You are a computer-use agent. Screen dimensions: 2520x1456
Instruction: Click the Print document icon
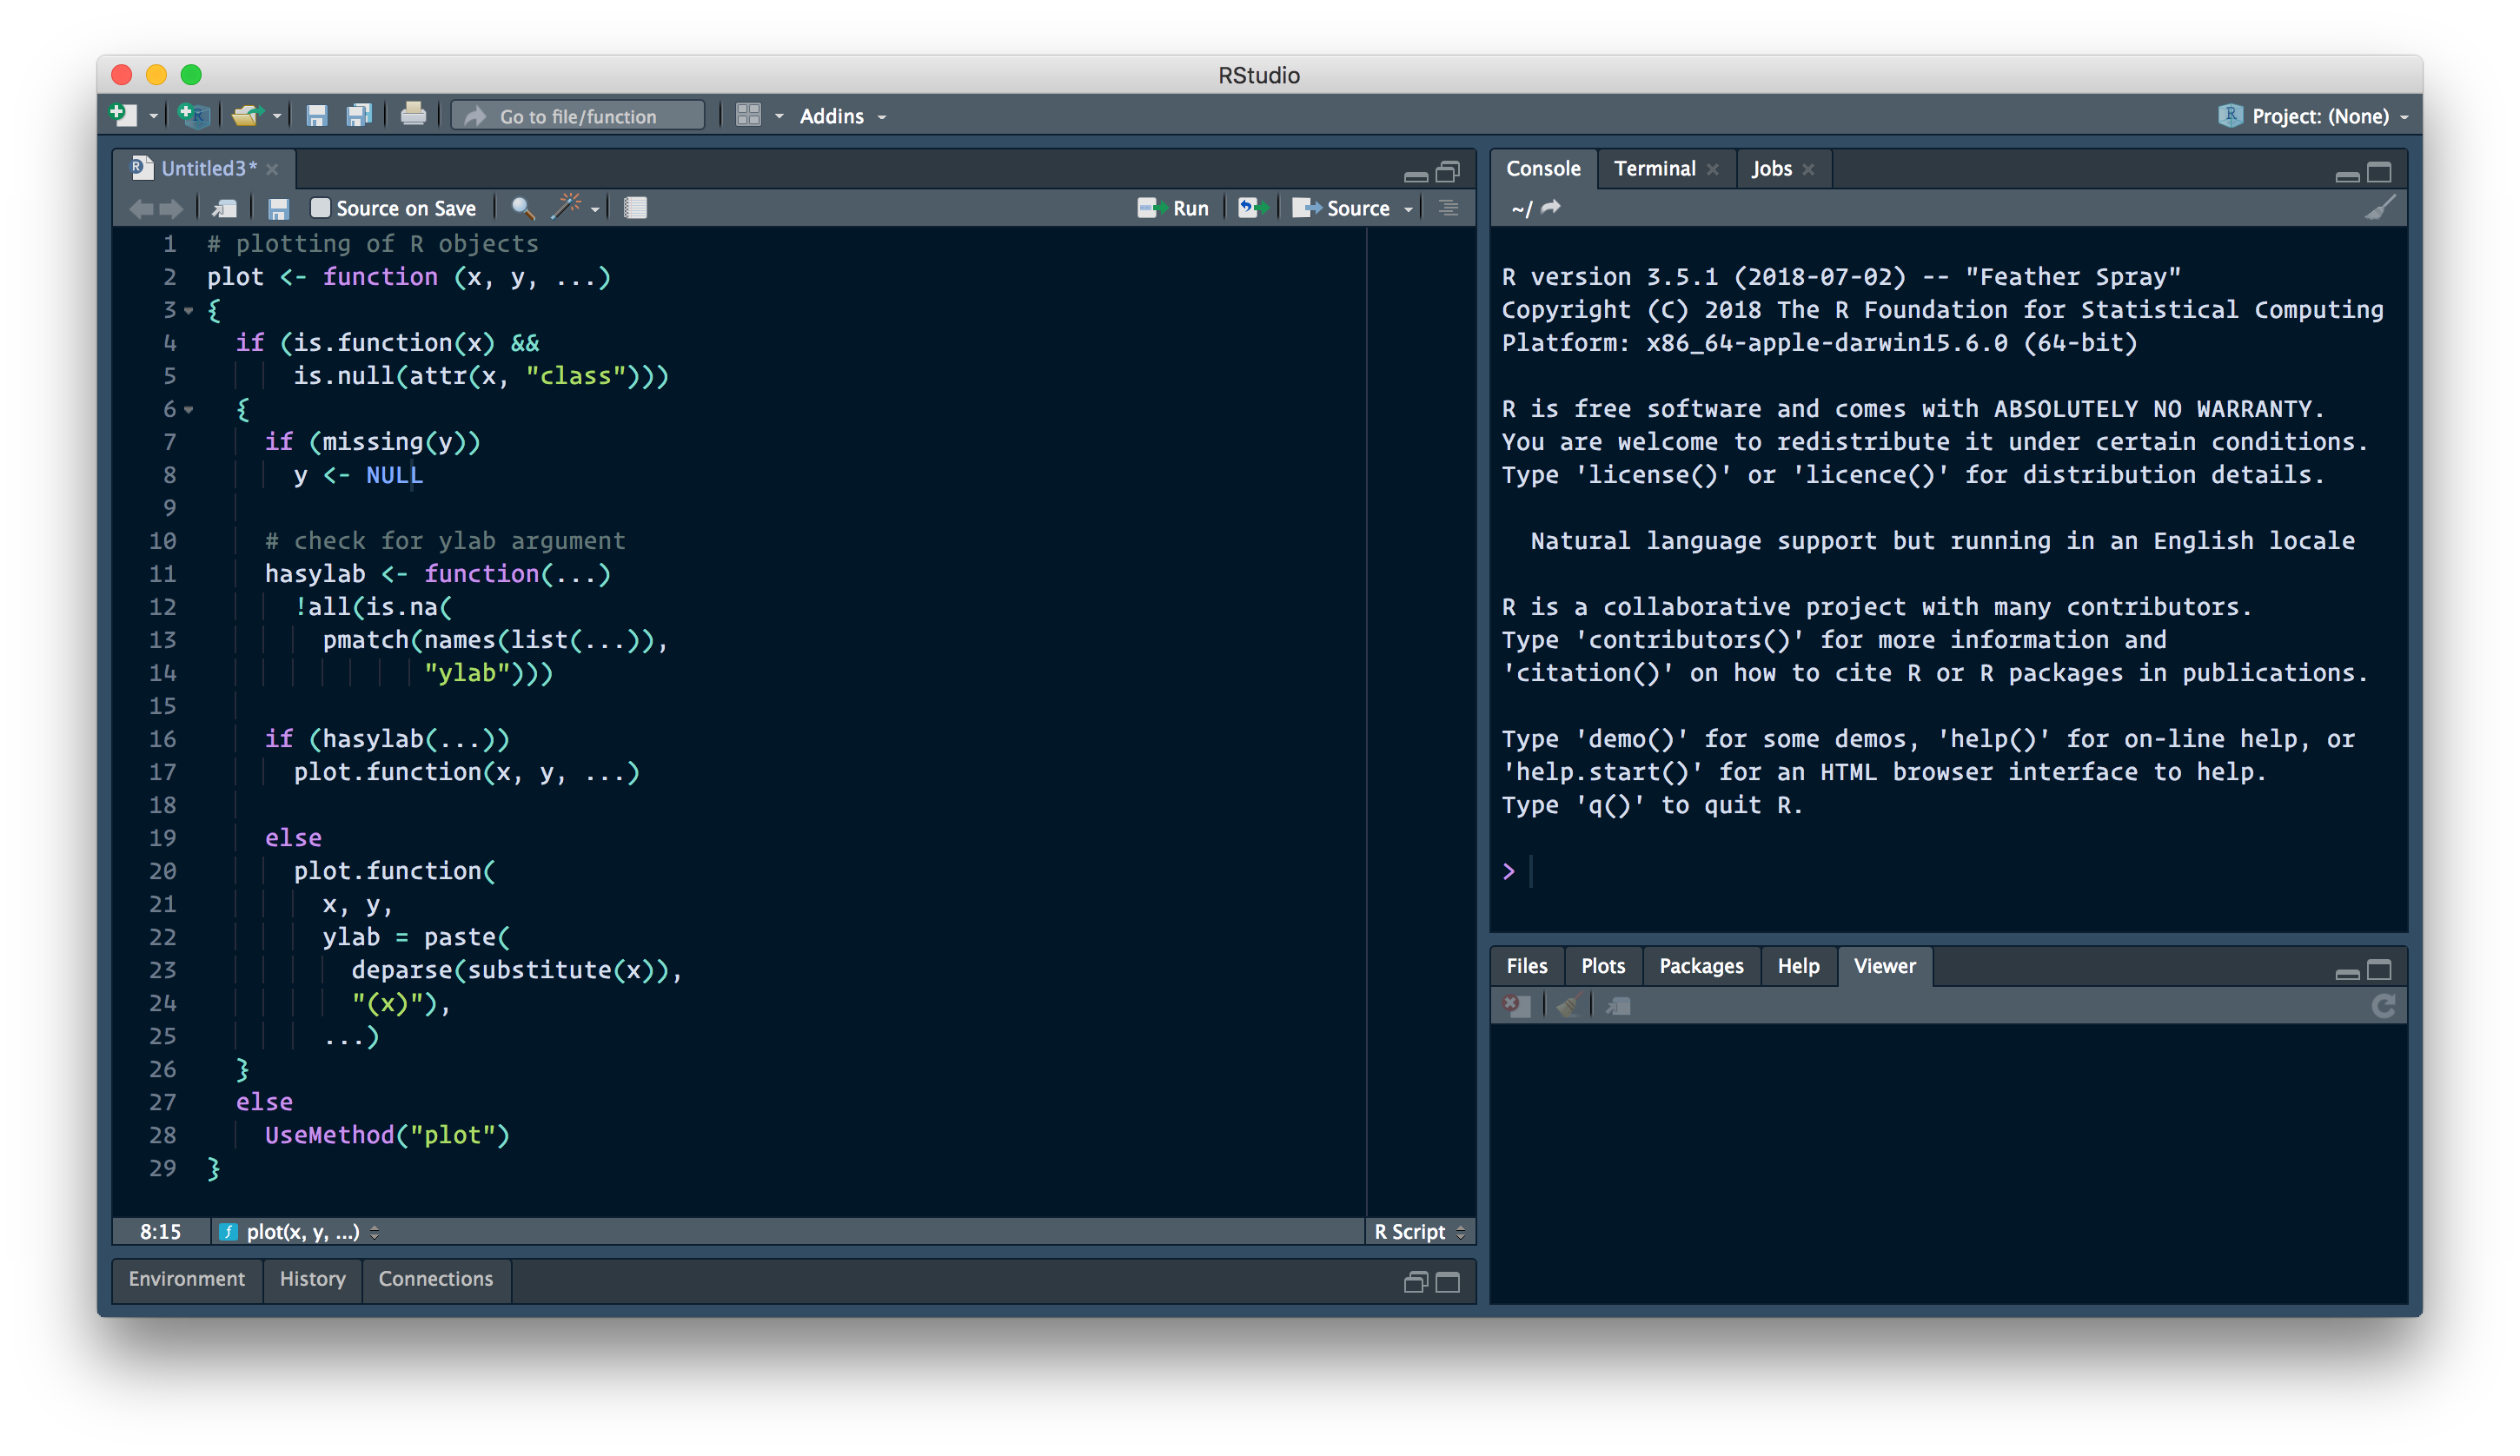click(413, 115)
